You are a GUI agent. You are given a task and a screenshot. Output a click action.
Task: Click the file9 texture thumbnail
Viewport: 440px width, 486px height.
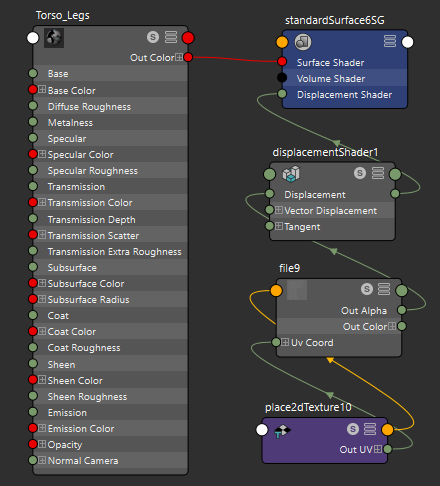(297, 290)
